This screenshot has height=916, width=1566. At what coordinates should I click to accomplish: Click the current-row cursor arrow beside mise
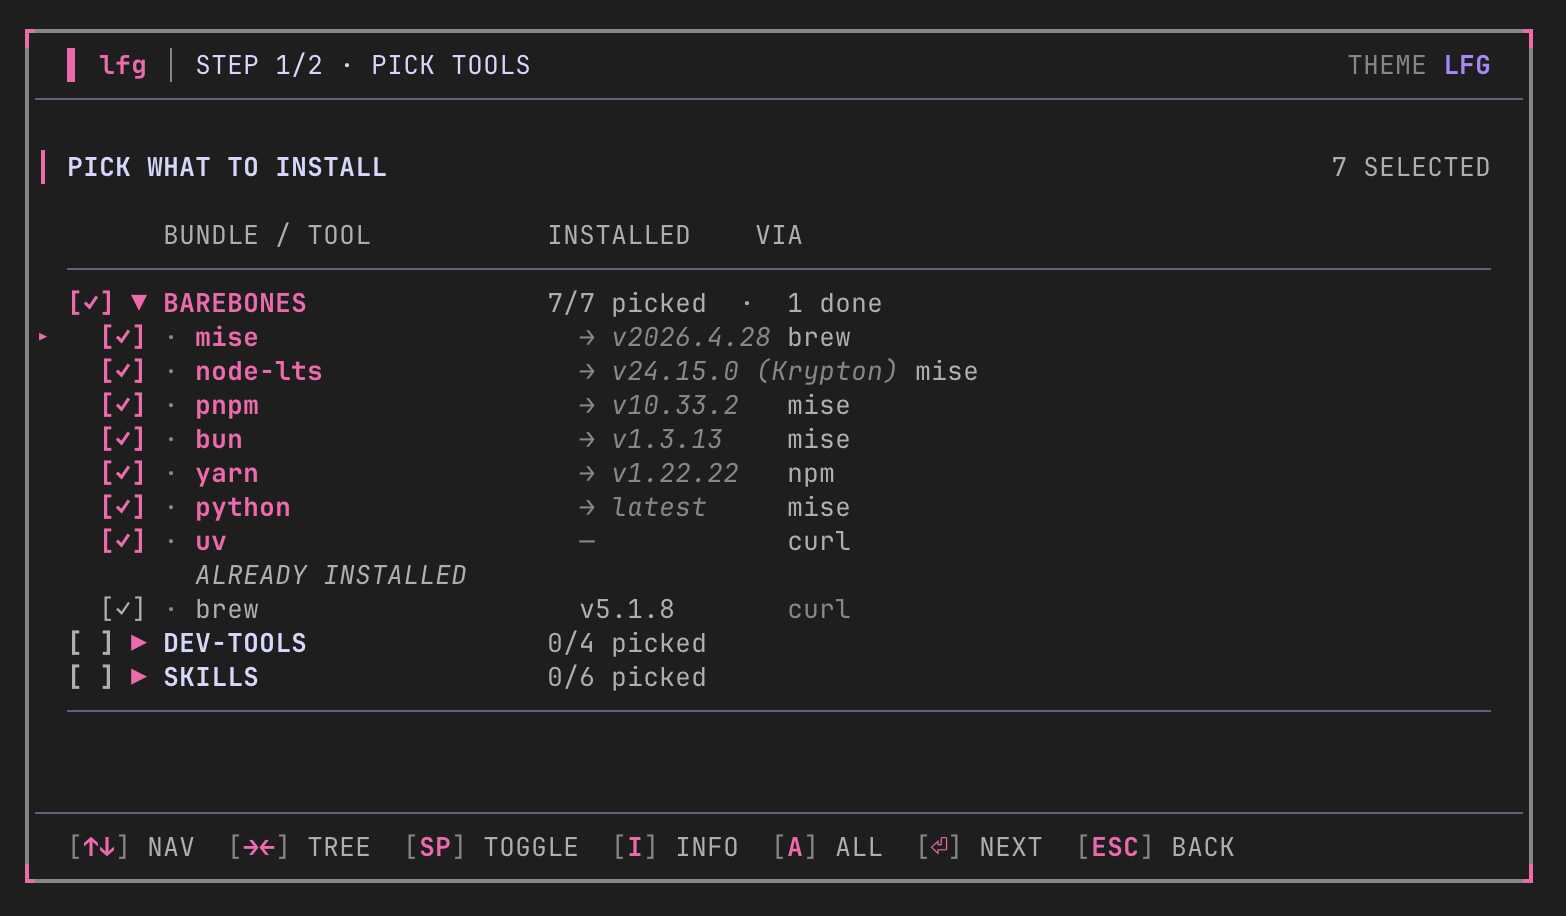[x=43, y=337]
